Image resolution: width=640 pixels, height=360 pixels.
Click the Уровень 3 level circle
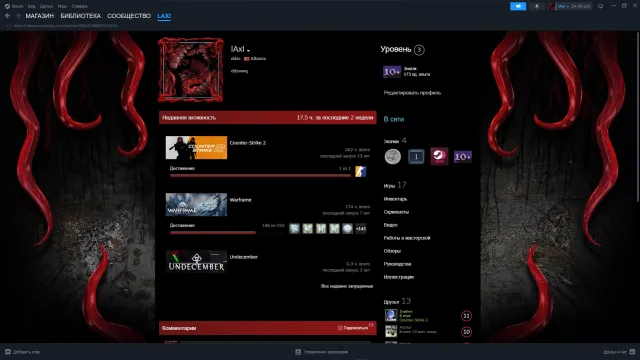tap(419, 50)
